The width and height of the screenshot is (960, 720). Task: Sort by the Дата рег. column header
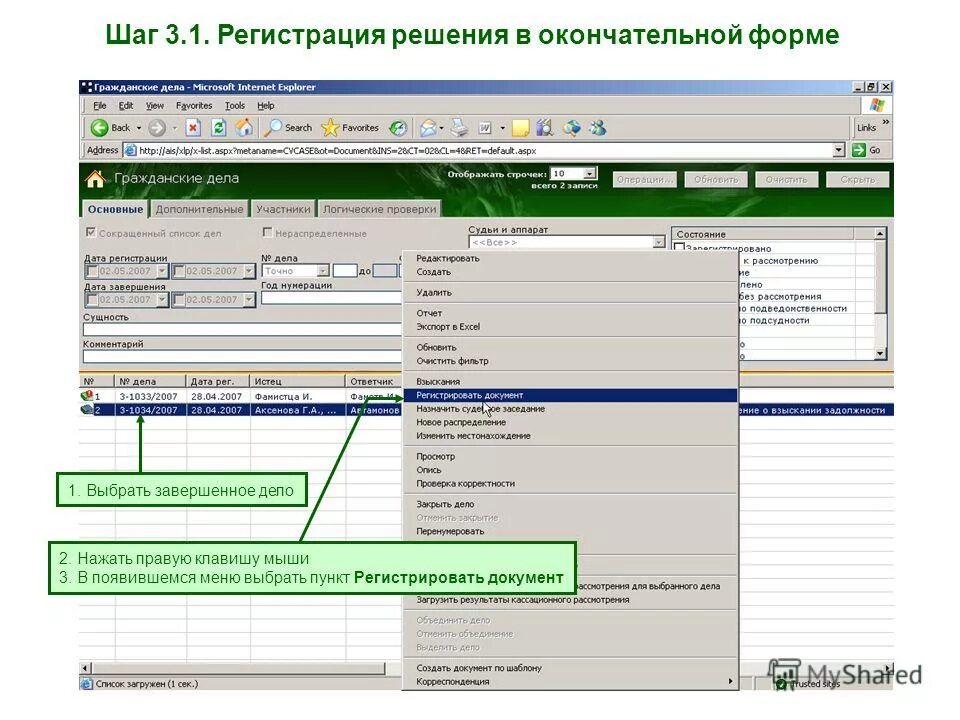(x=217, y=381)
